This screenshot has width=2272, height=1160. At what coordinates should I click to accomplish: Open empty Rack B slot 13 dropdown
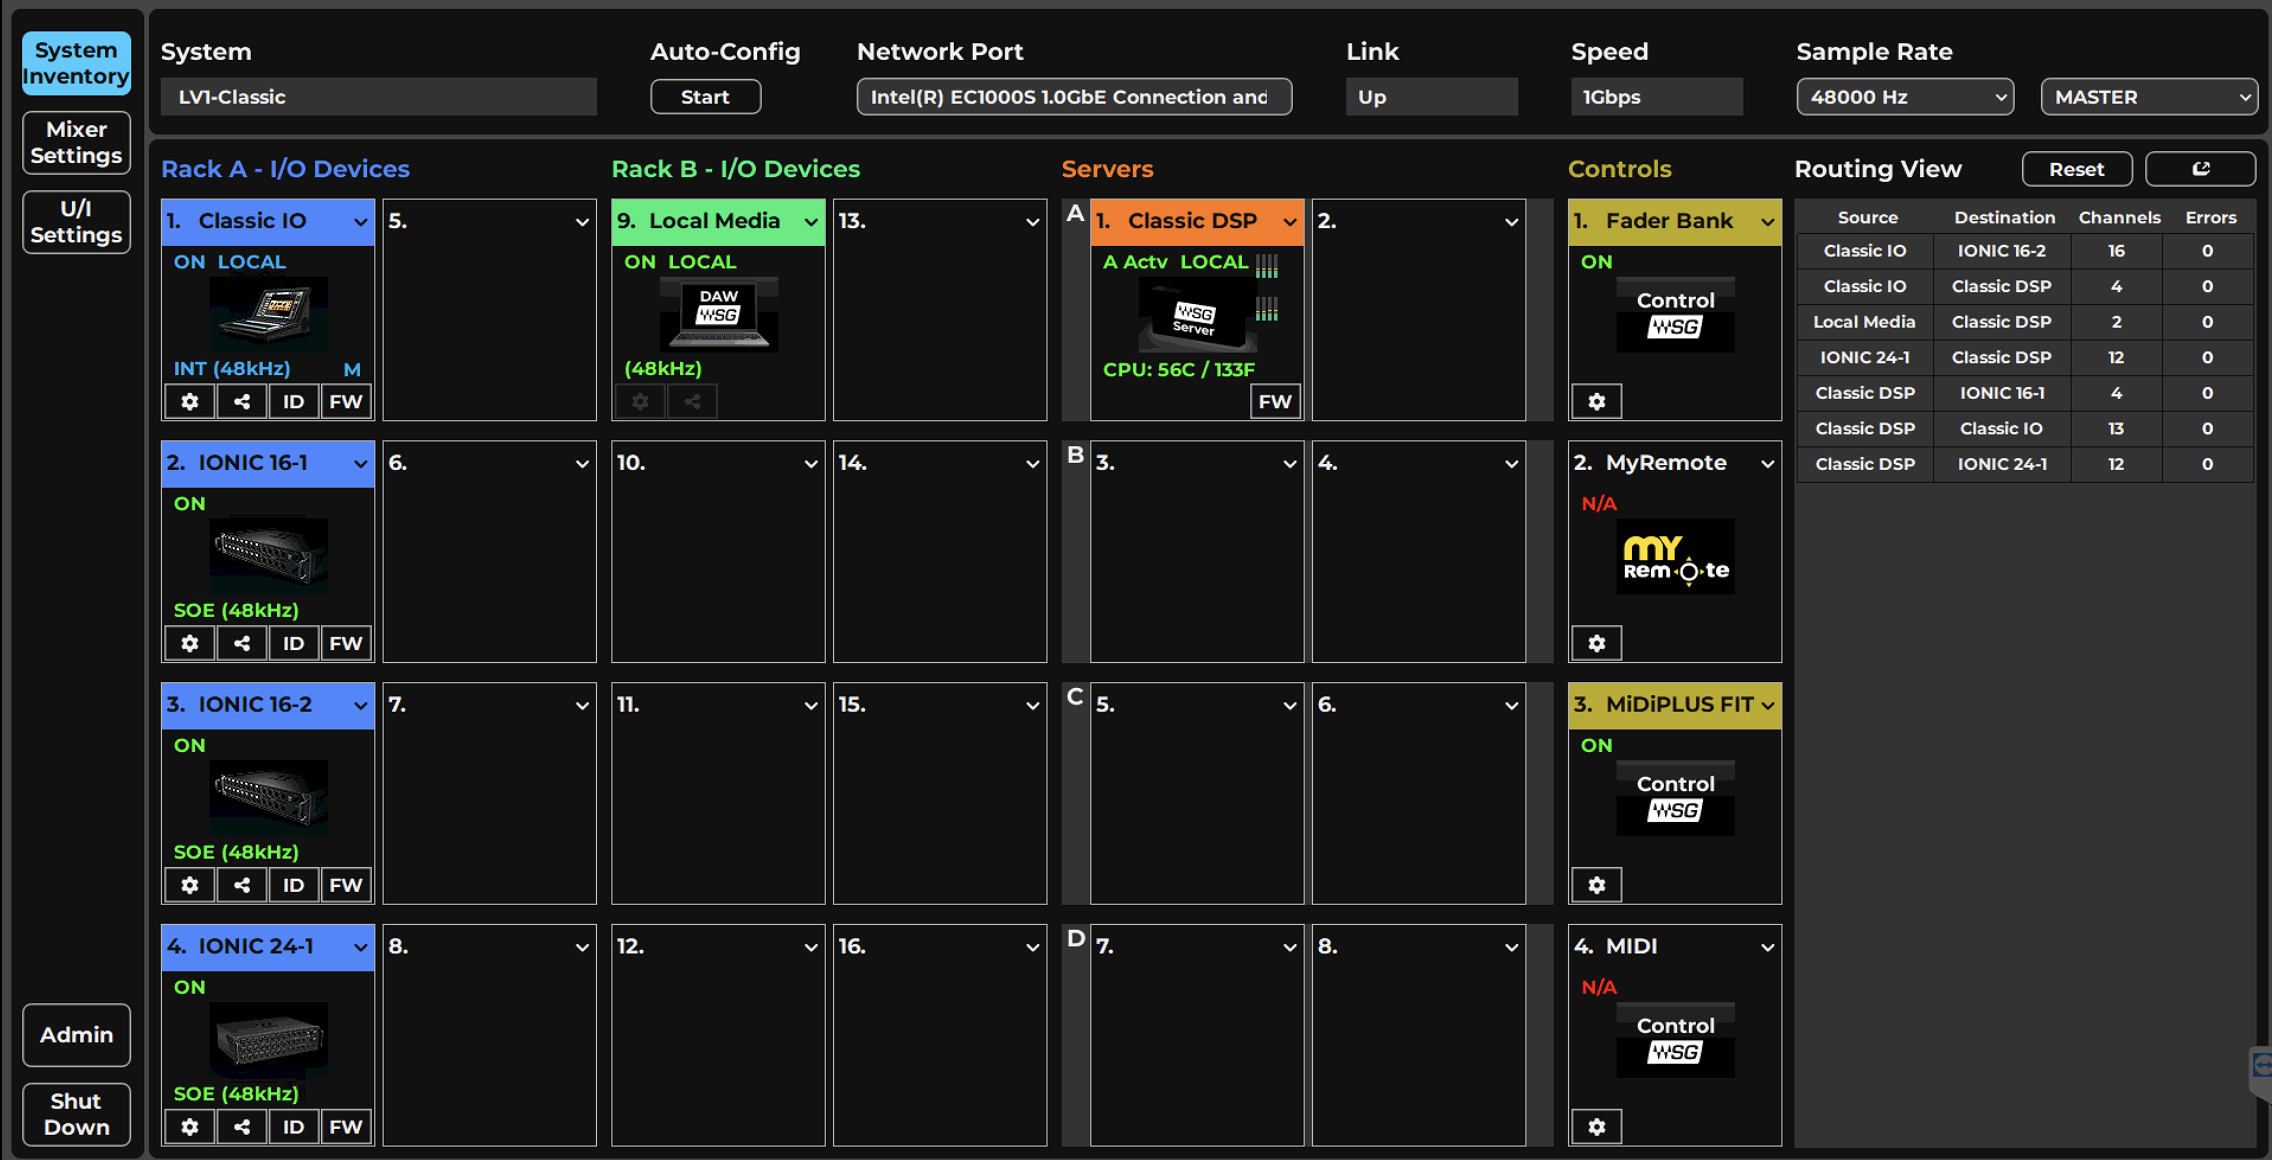[1032, 222]
